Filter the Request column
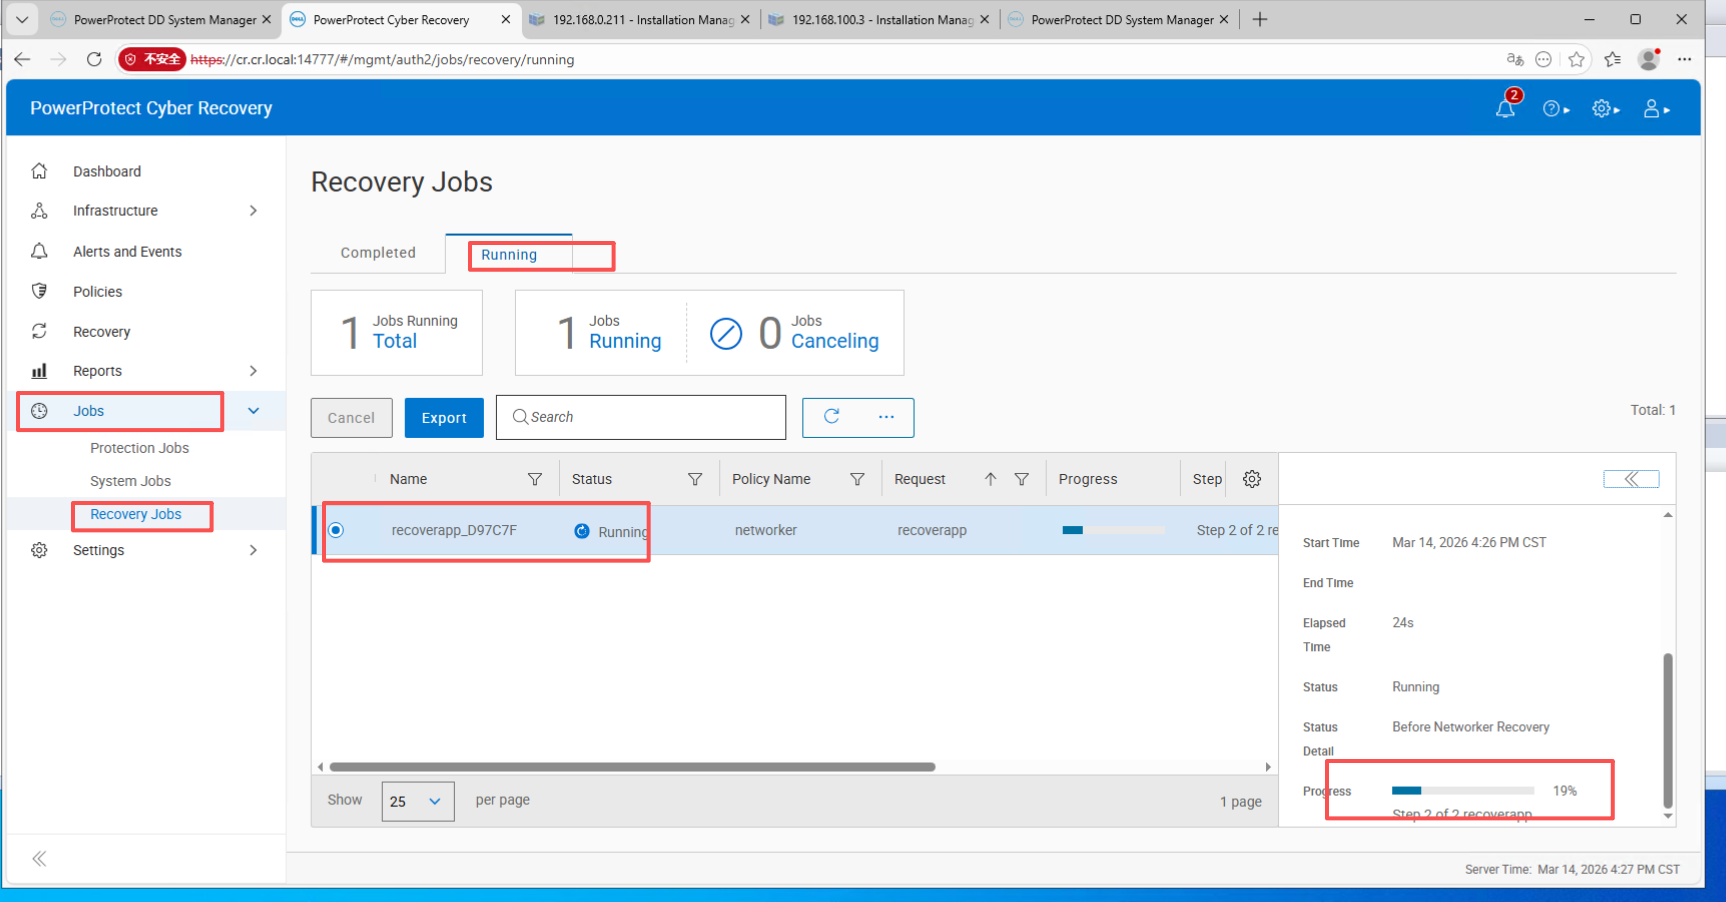Image resolution: width=1726 pixels, height=902 pixels. [x=1021, y=480]
